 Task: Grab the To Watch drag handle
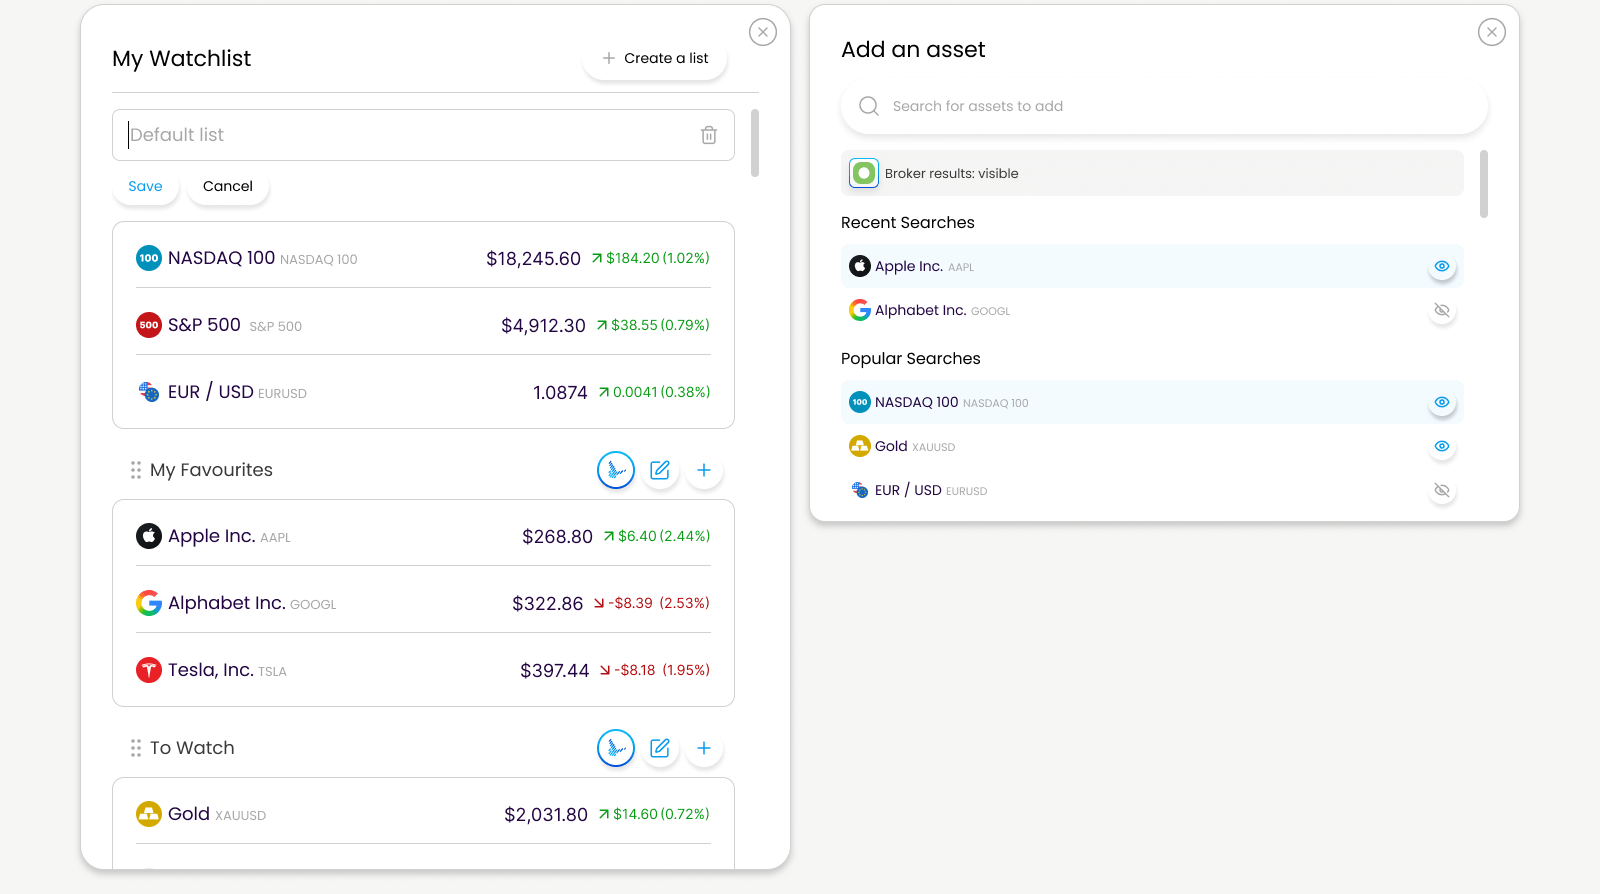(136, 748)
